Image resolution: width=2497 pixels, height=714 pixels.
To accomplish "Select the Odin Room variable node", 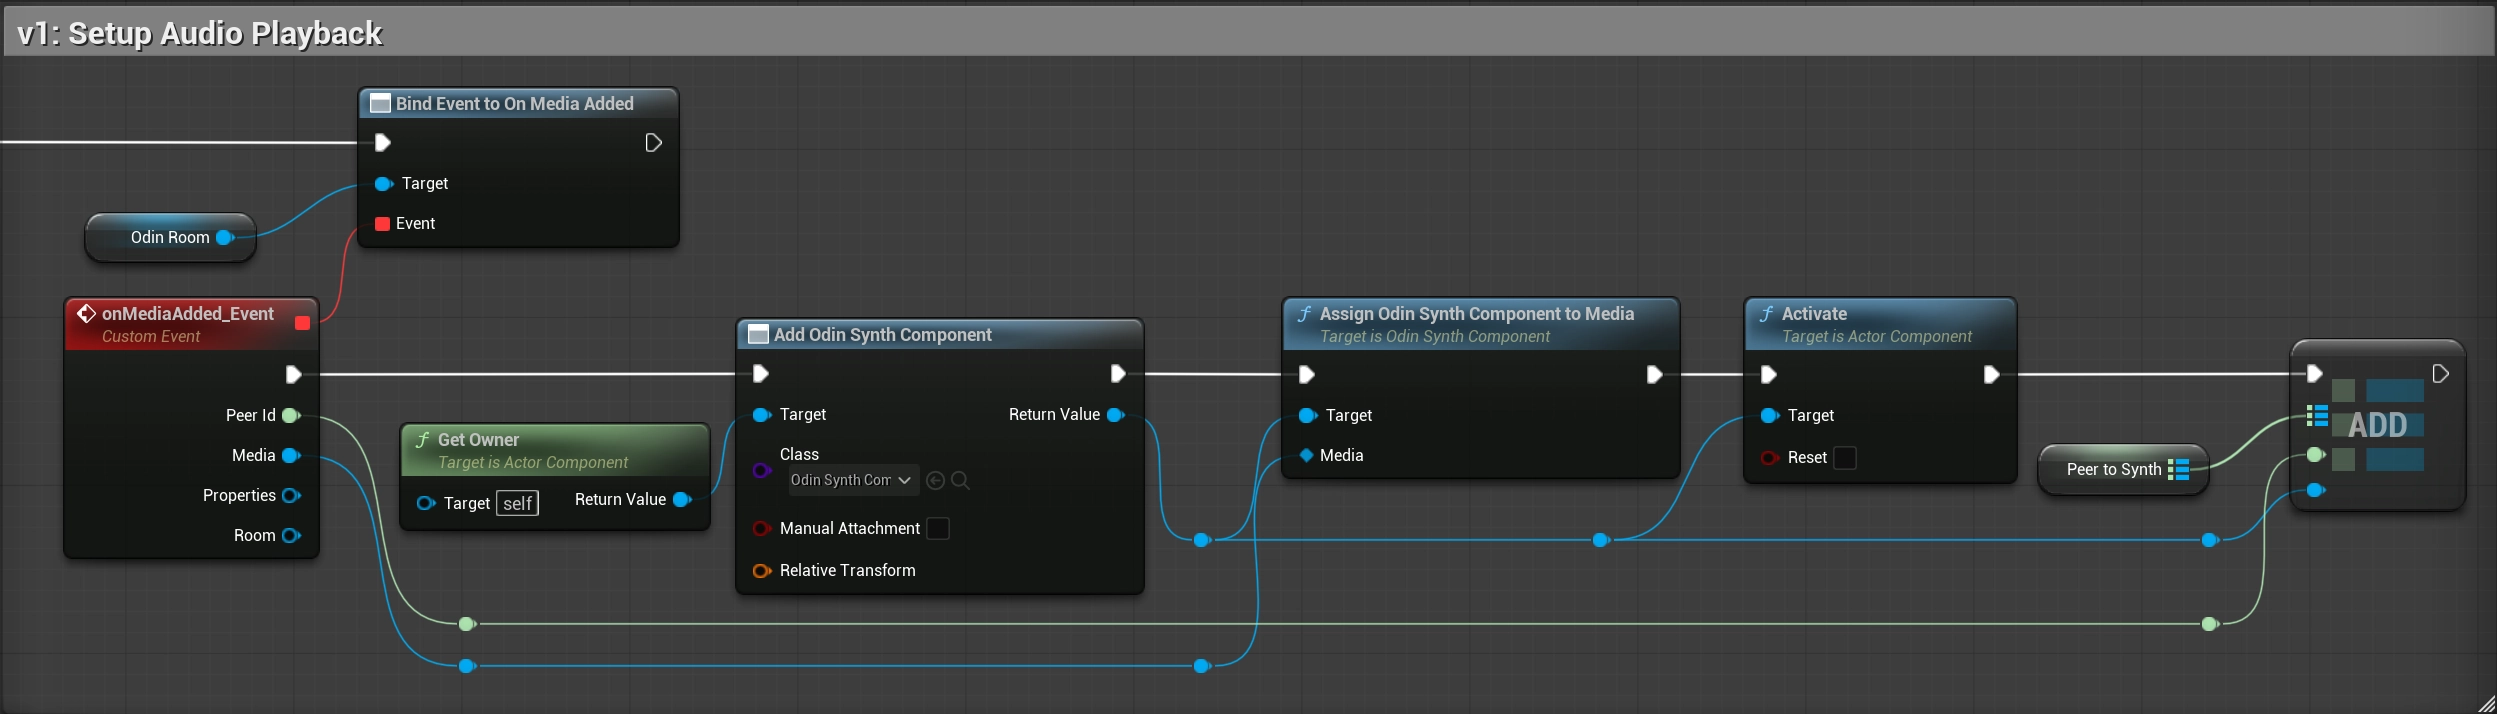I will (170, 238).
